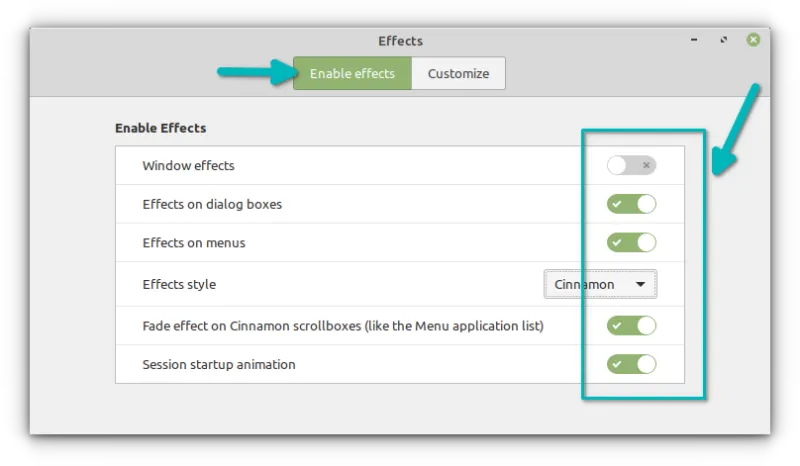800x466 pixels.
Task: Switch to the Enable effects tab
Action: click(x=352, y=73)
